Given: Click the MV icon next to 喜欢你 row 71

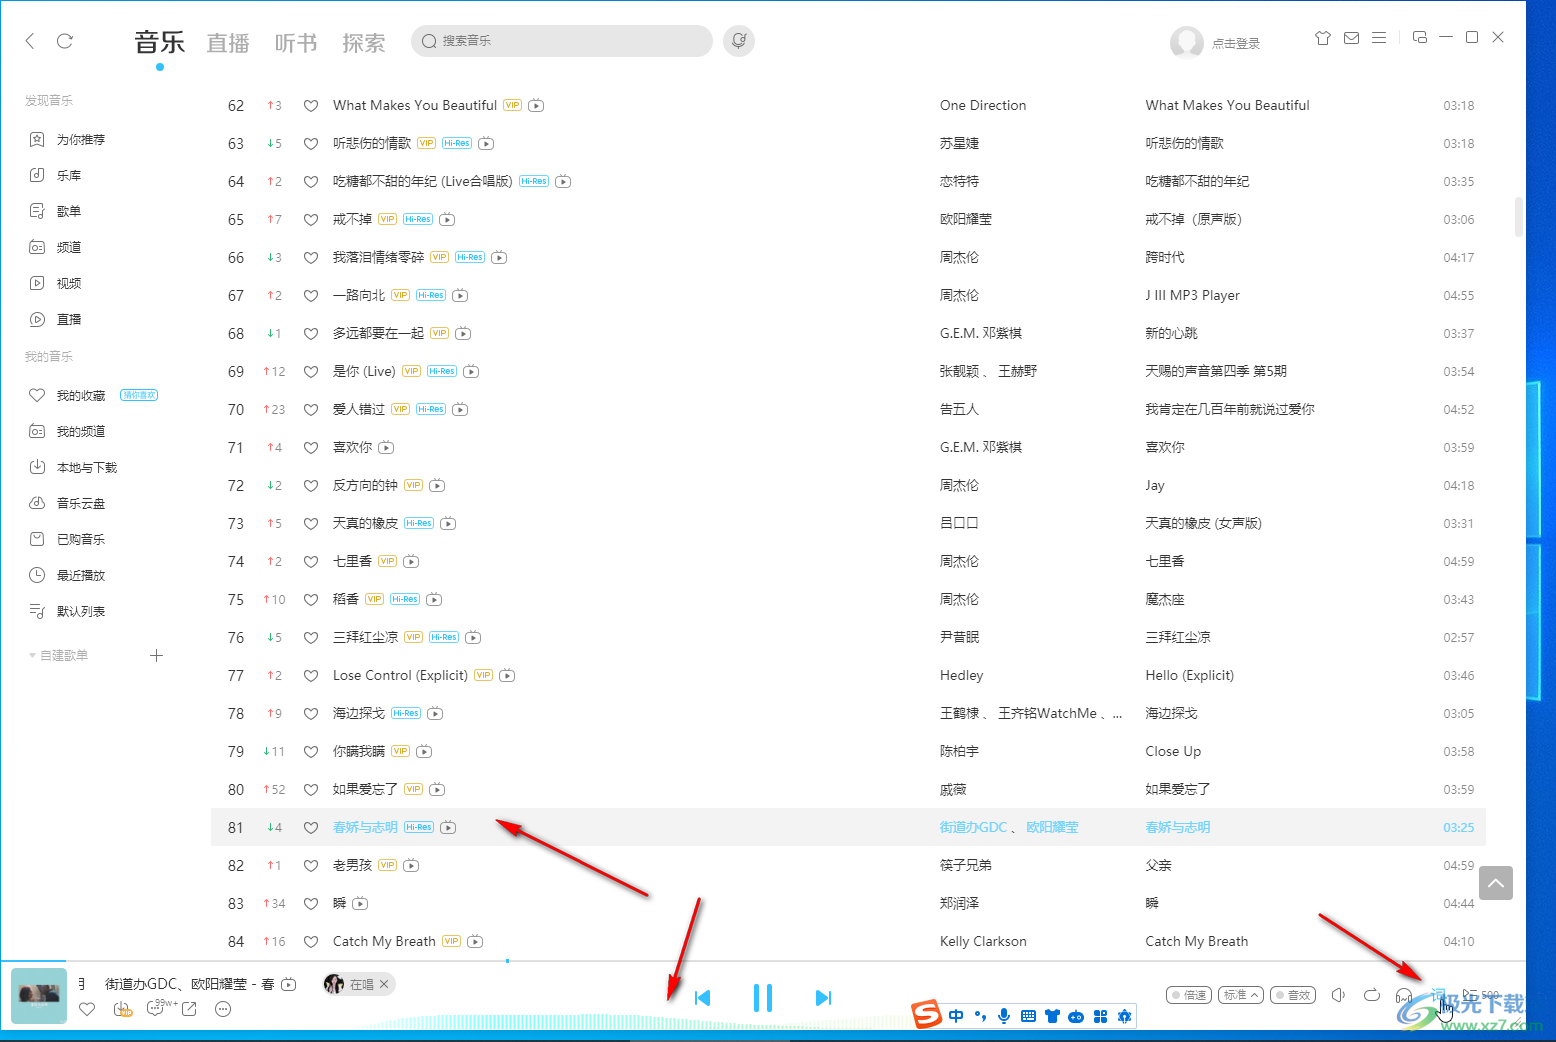Looking at the screenshot, I should click(386, 447).
